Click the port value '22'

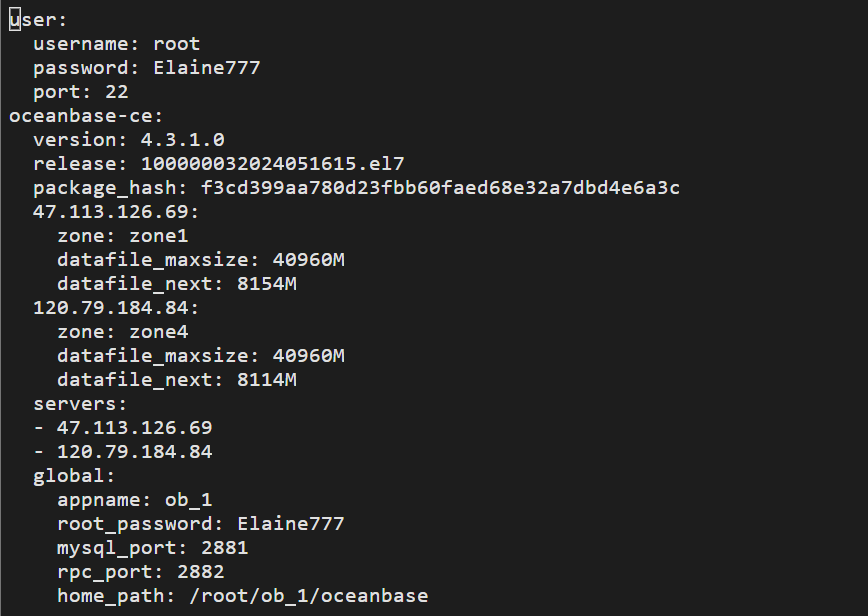(117, 92)
